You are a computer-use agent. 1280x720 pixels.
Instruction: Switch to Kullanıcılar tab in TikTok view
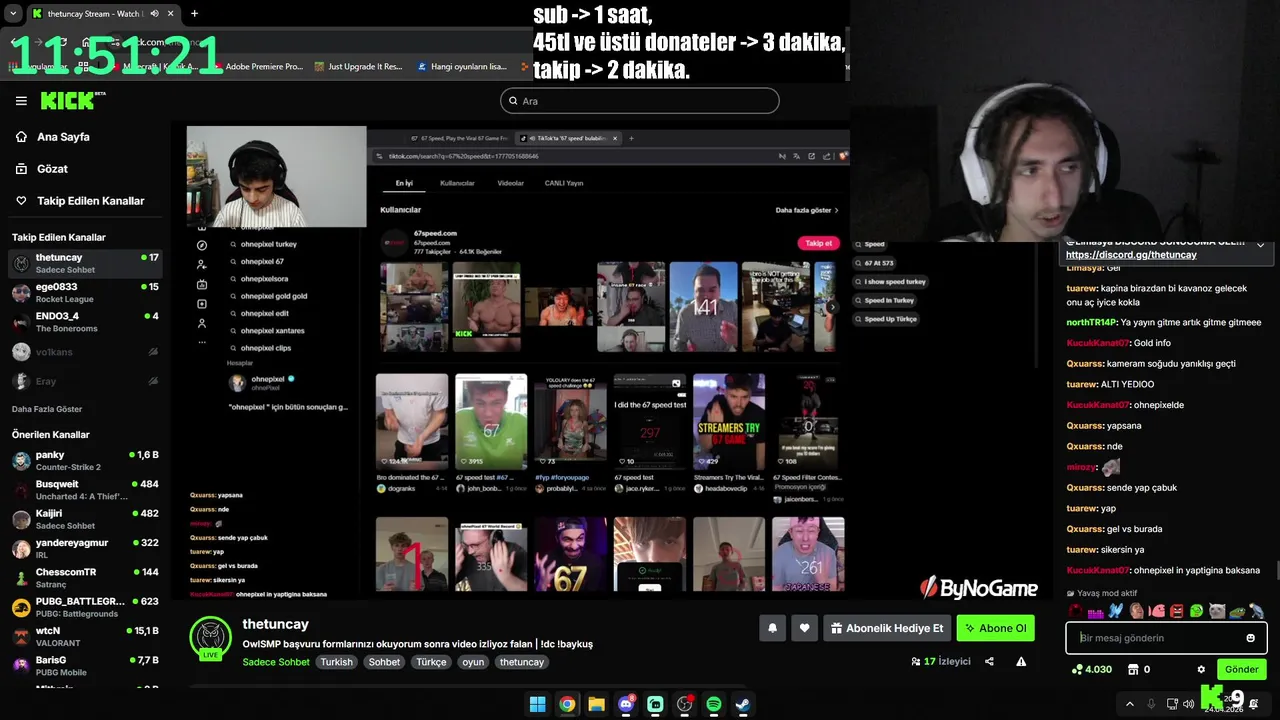point(457,183)
